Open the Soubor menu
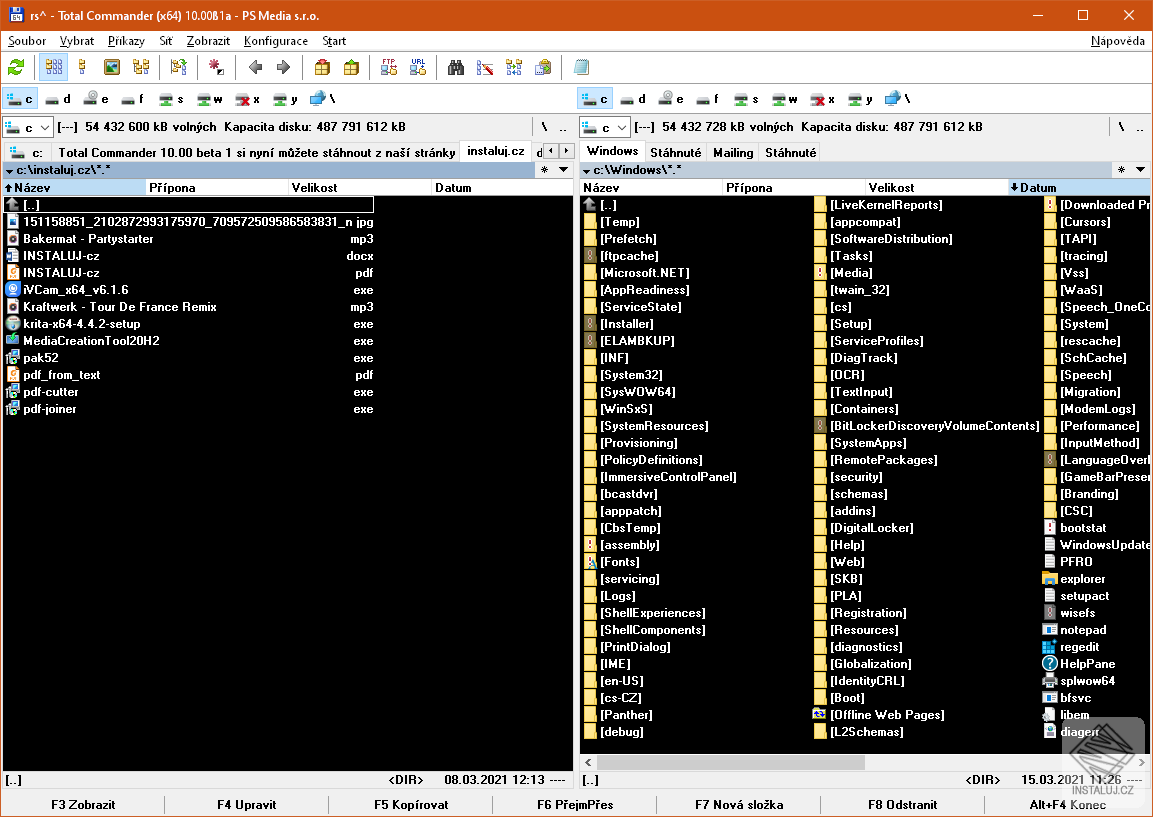 point(27,41)
